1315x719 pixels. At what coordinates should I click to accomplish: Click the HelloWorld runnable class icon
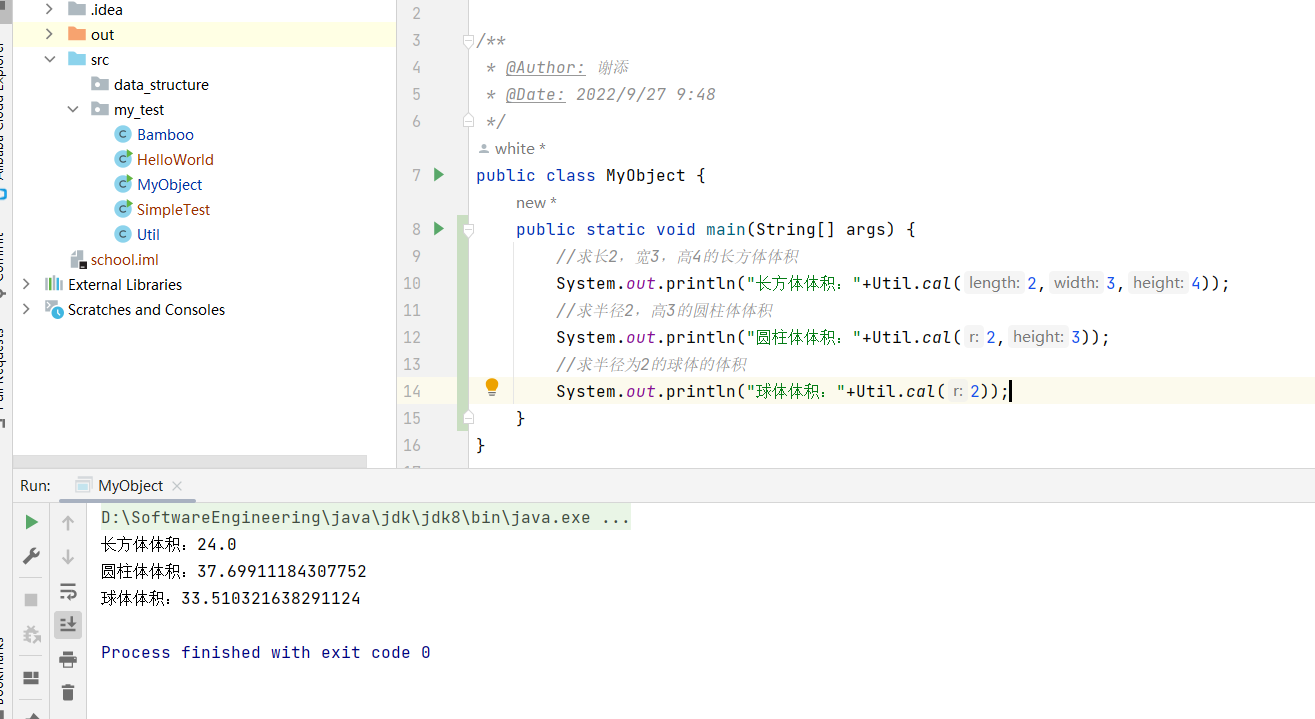123,159
